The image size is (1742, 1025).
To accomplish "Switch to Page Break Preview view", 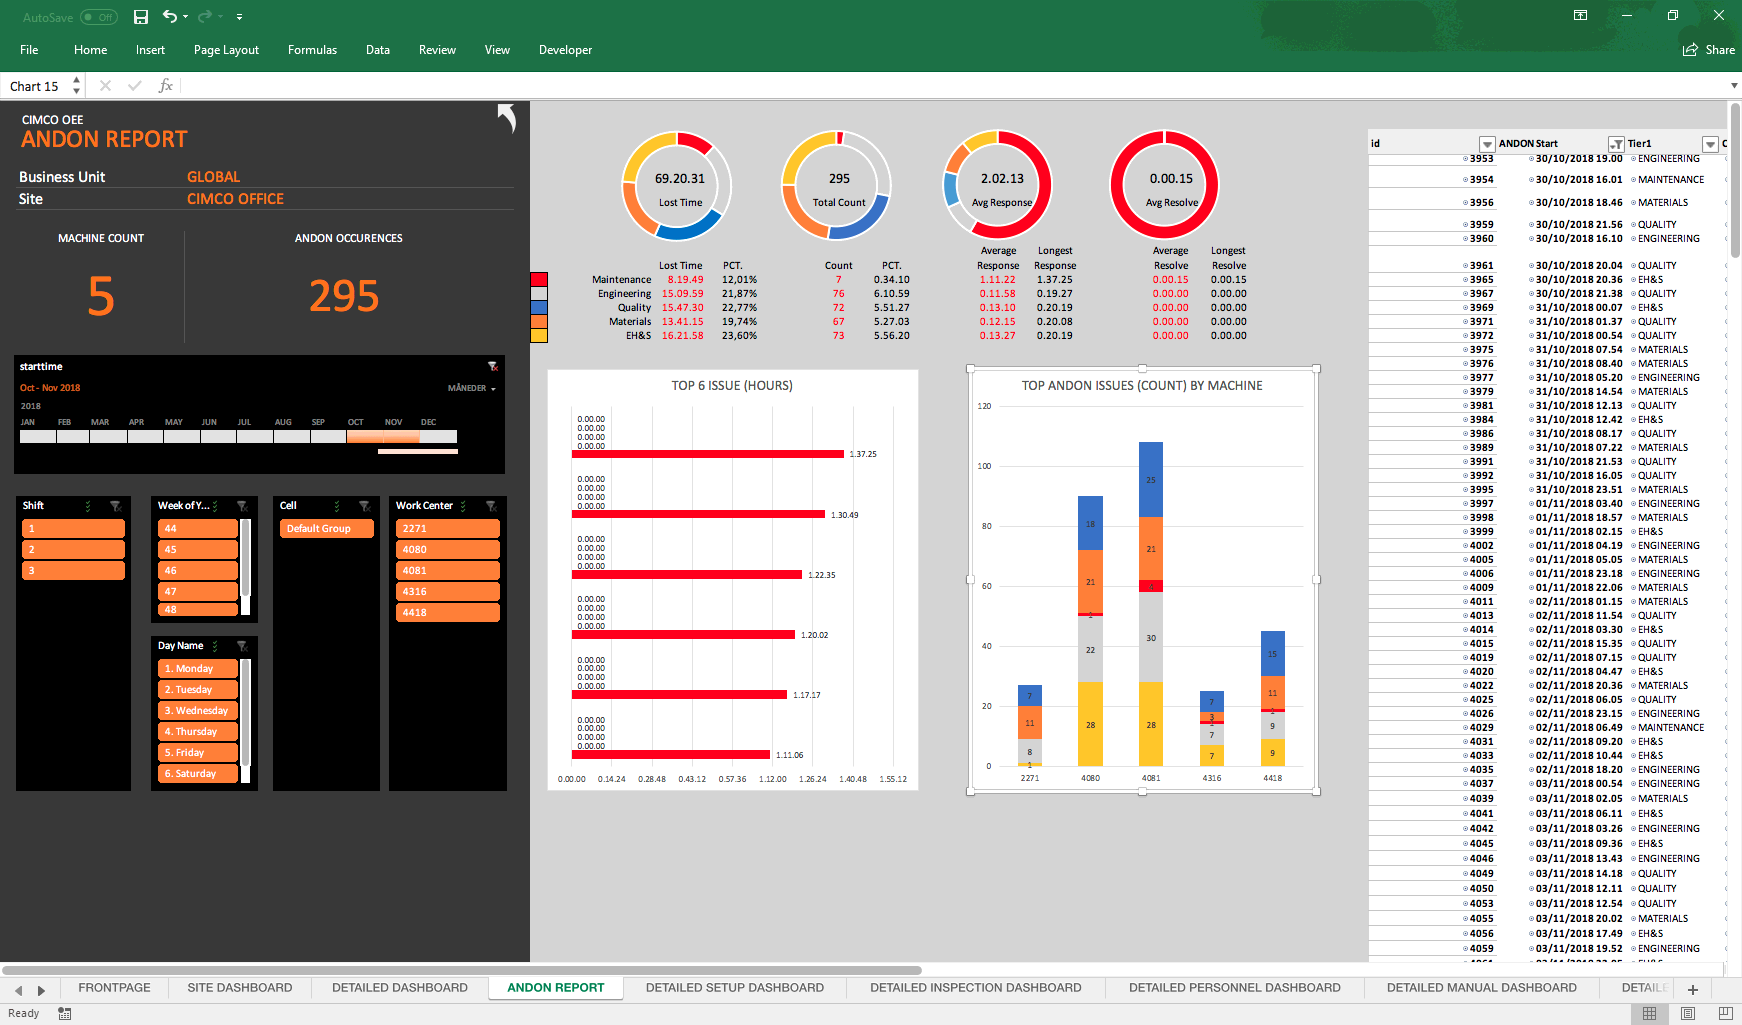I will point(1725,1013).
